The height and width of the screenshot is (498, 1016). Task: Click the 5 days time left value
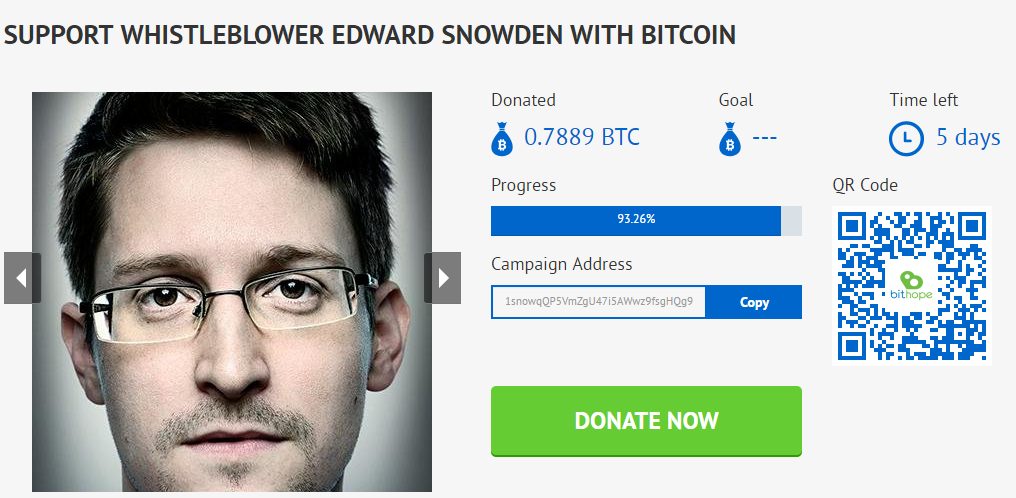(x=968, y=137)
